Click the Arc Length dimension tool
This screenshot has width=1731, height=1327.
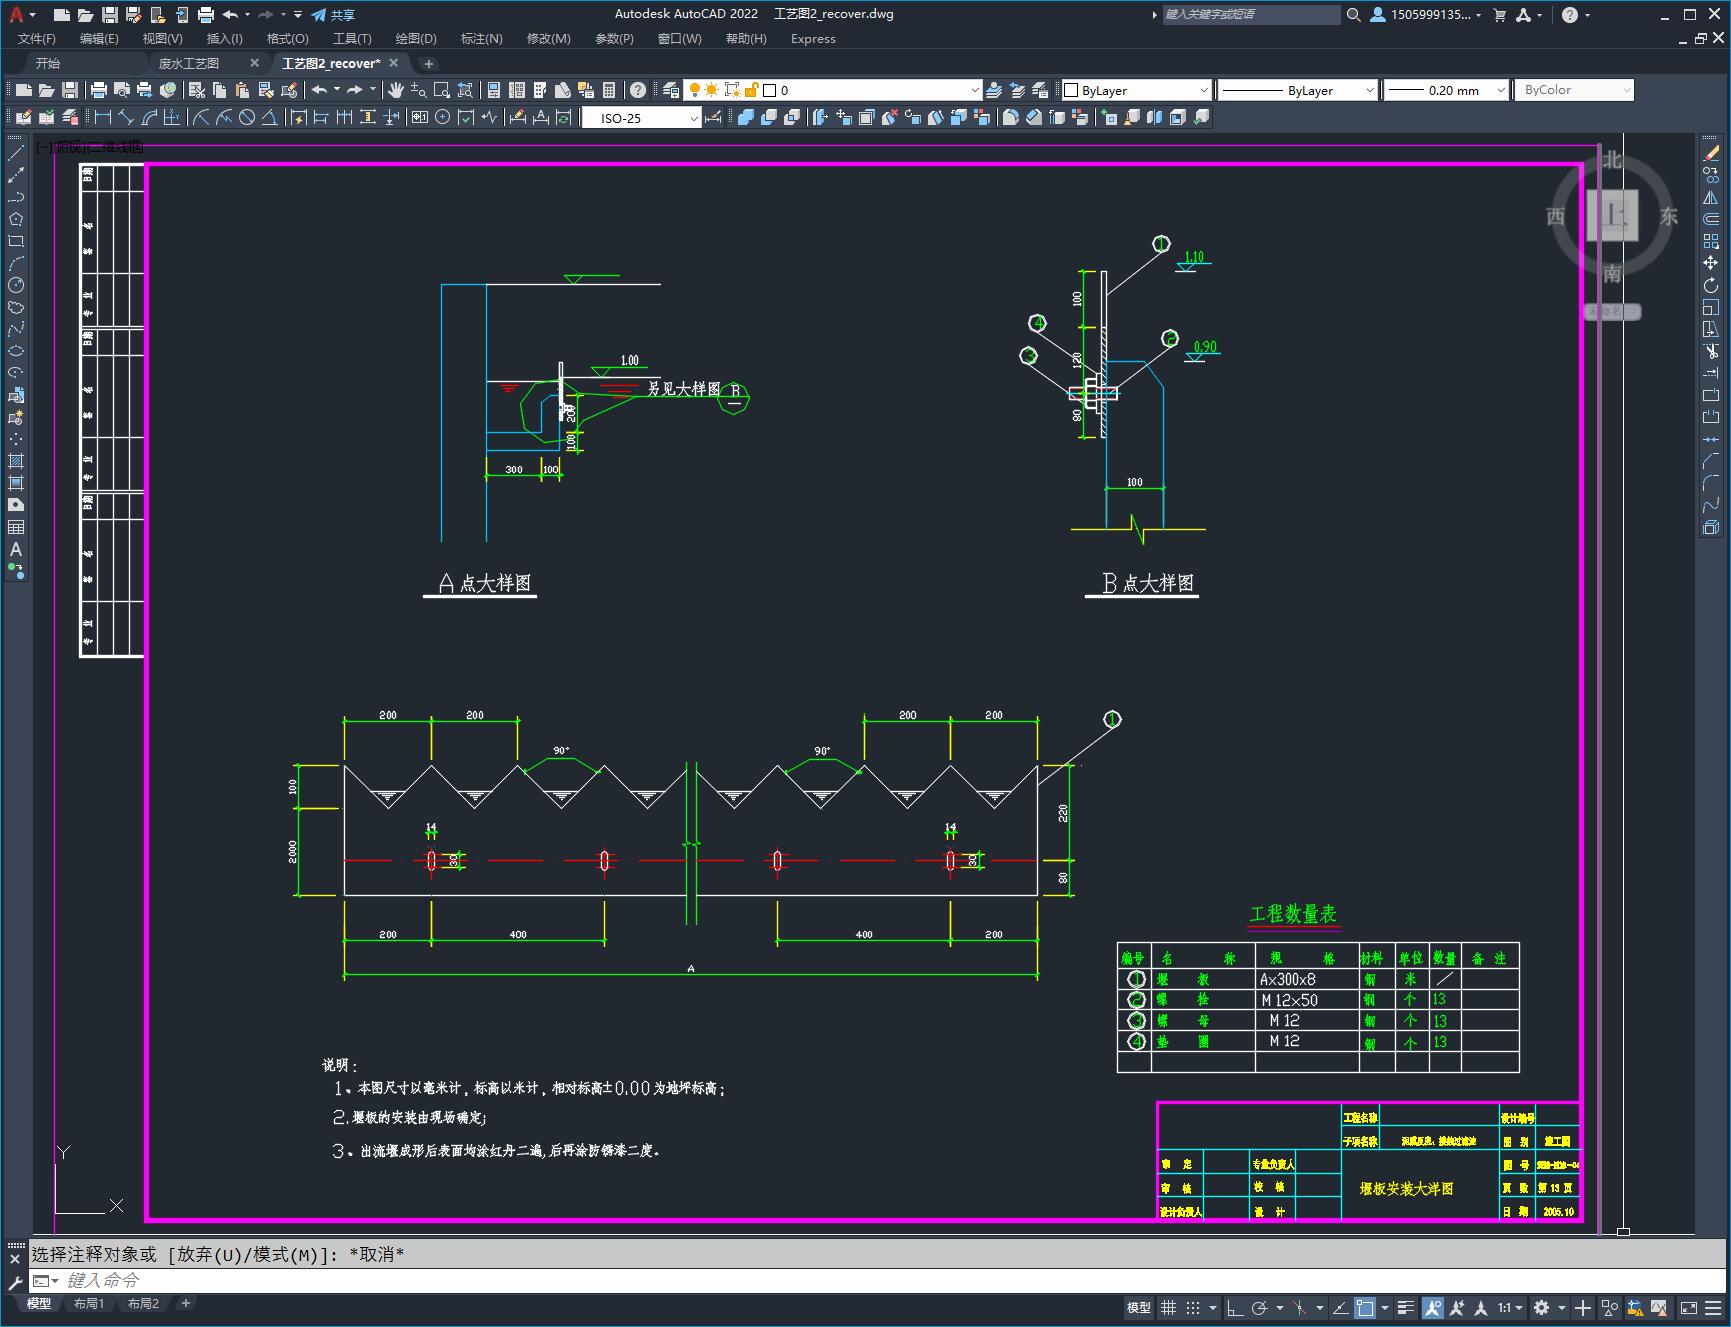pos(149,117)
